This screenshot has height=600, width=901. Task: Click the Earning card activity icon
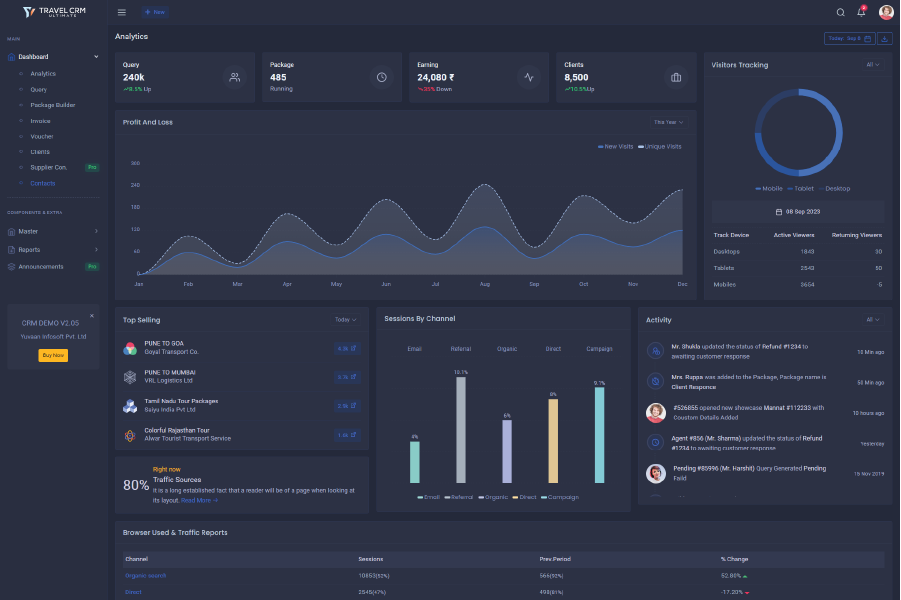[x=529, y=77]
